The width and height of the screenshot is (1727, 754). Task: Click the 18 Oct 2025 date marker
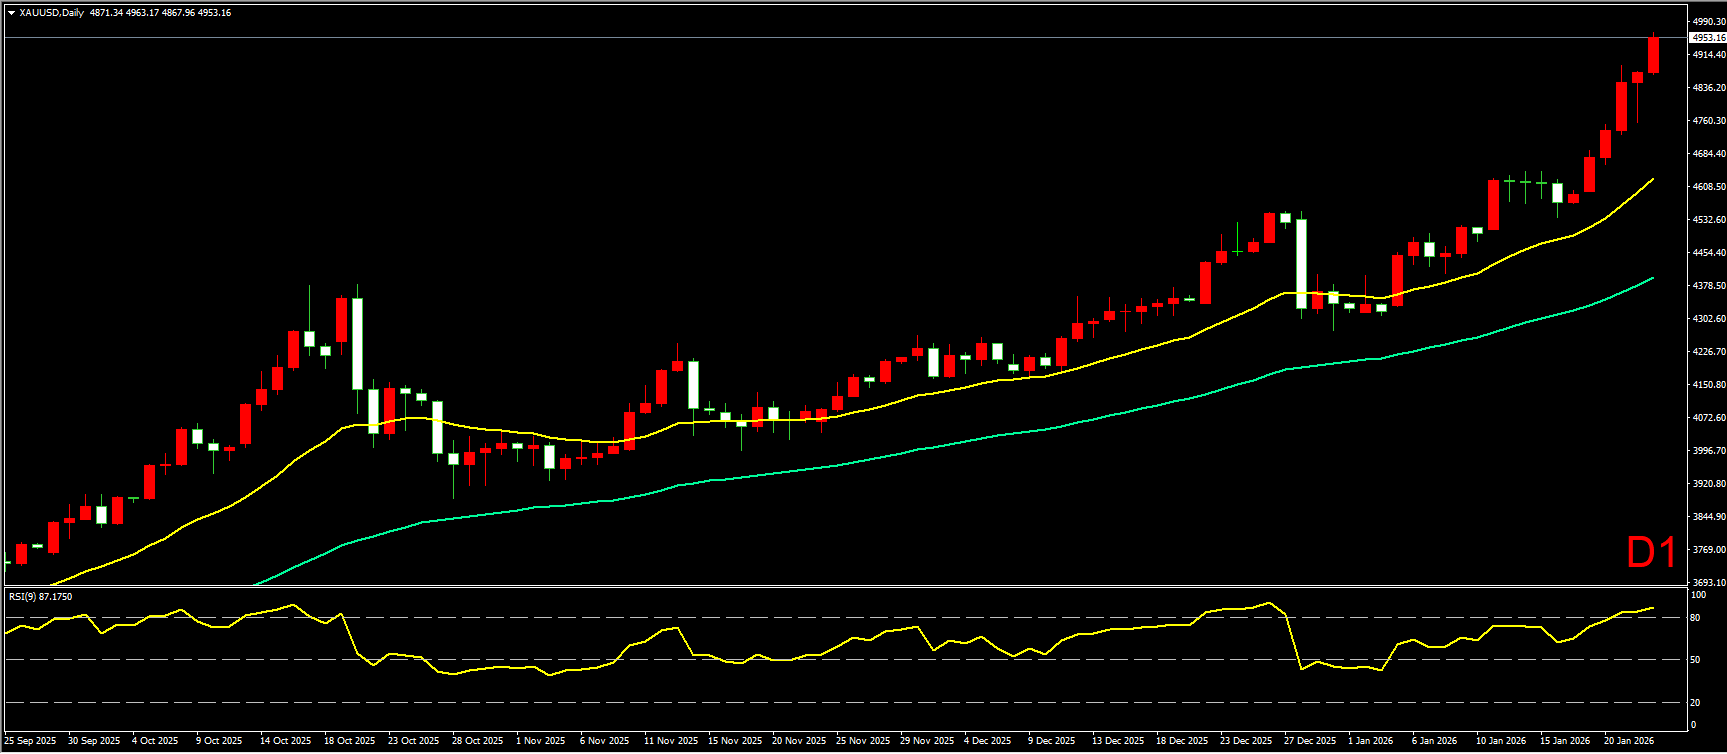350,741
